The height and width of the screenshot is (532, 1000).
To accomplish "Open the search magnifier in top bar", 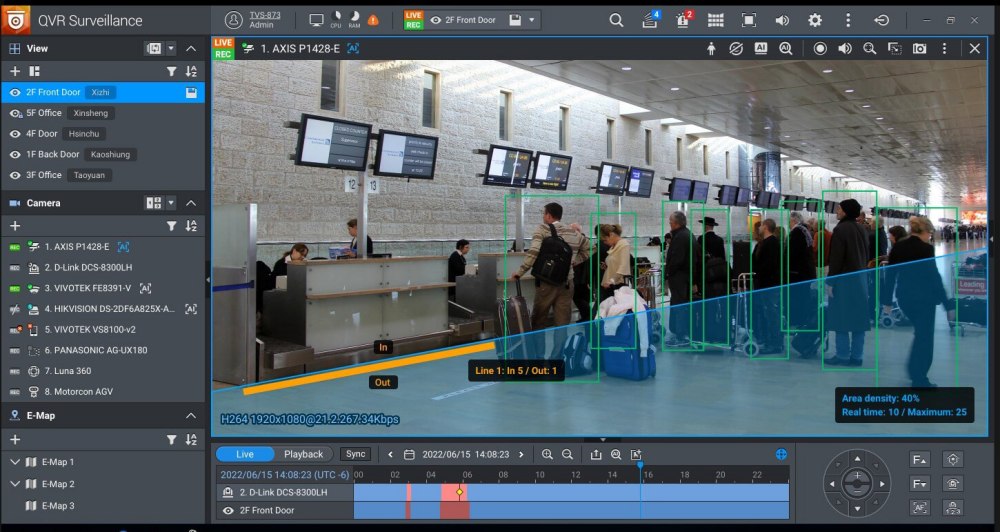I will click(x=616, y=20).
